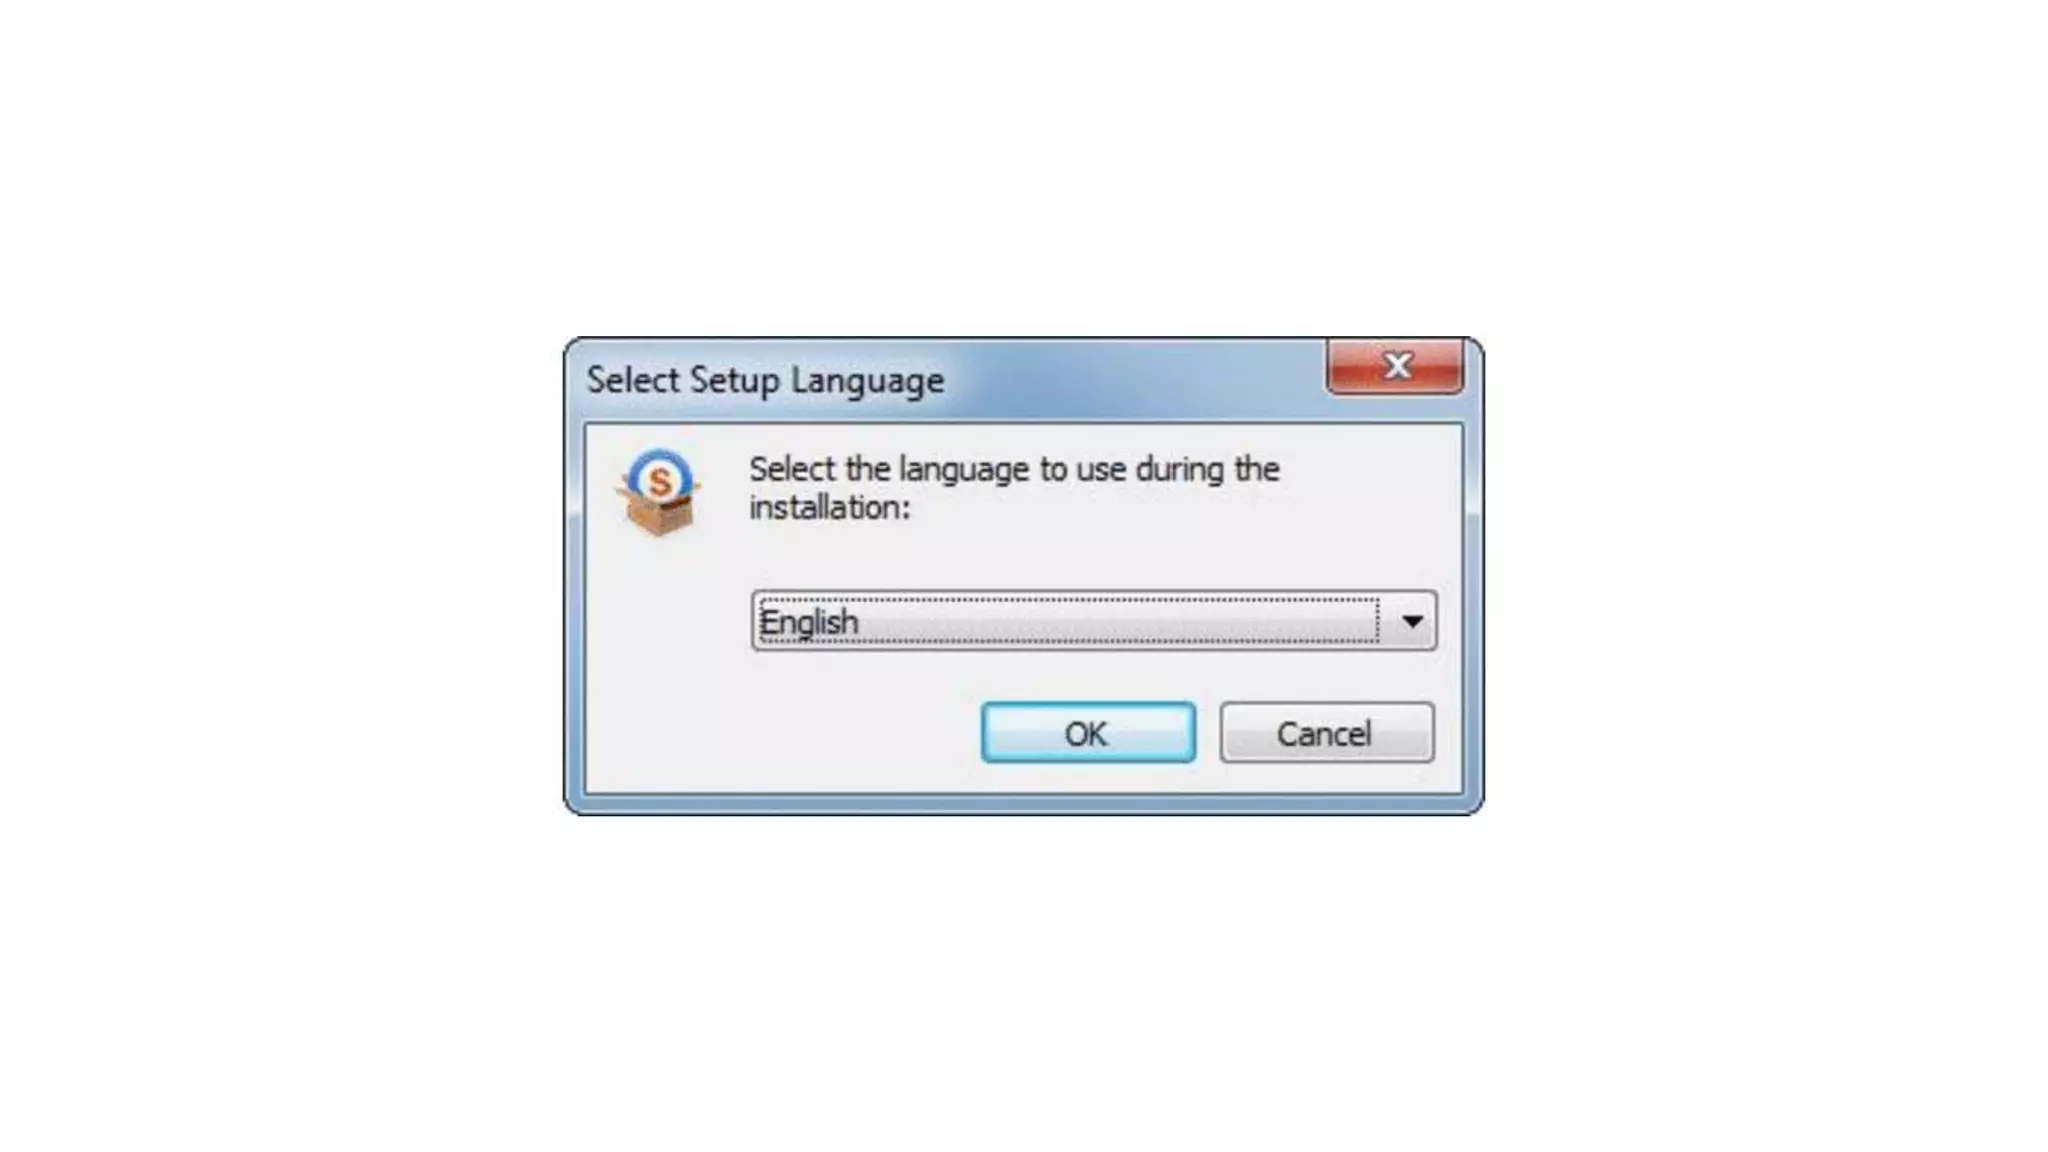Screen dimensions: 2048x1152
Task: Click the black triangle beside English
Action: click(1412, 622)
